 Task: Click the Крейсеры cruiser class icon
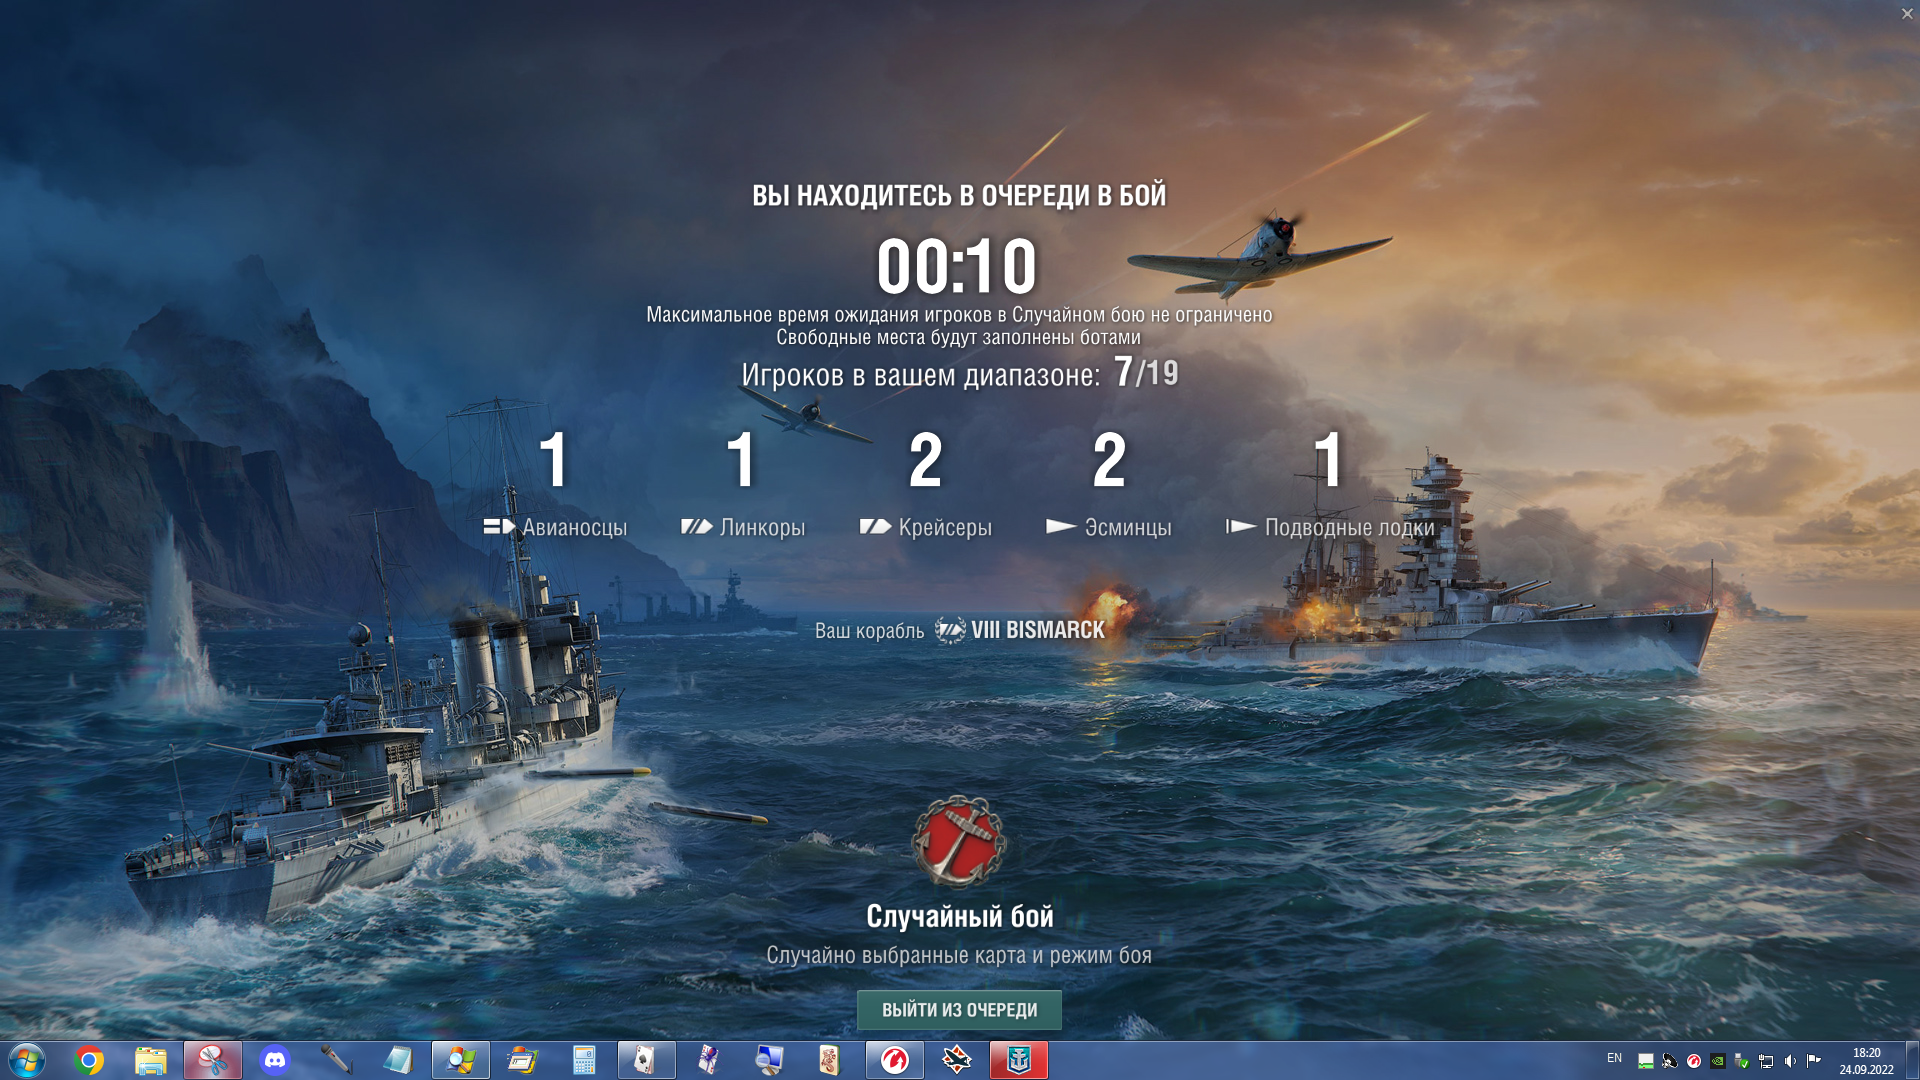(x=875, y=526)
